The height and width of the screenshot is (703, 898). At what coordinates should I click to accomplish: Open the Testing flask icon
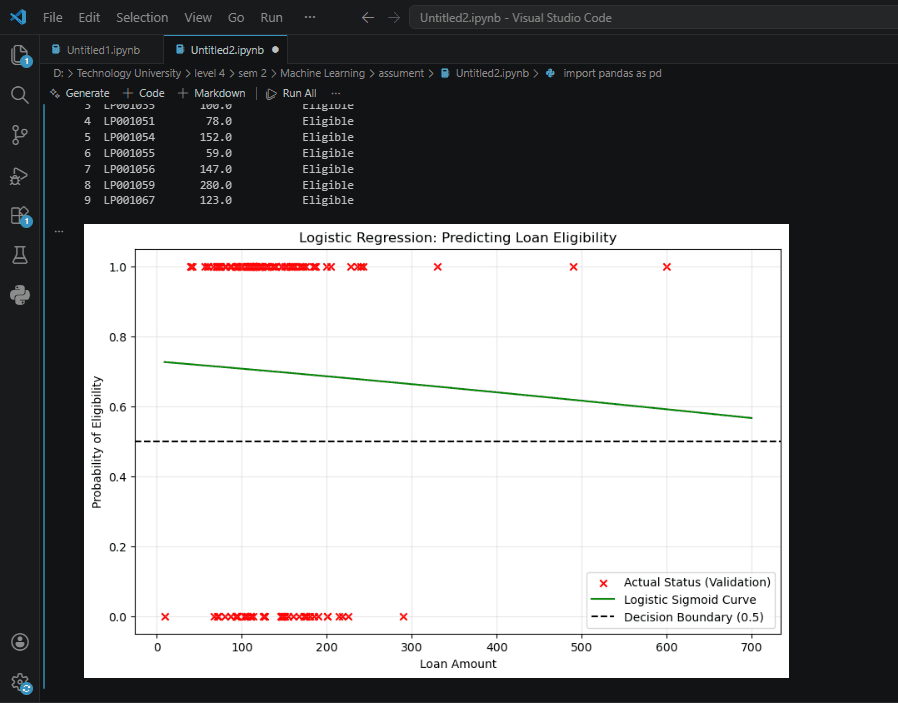20,255
